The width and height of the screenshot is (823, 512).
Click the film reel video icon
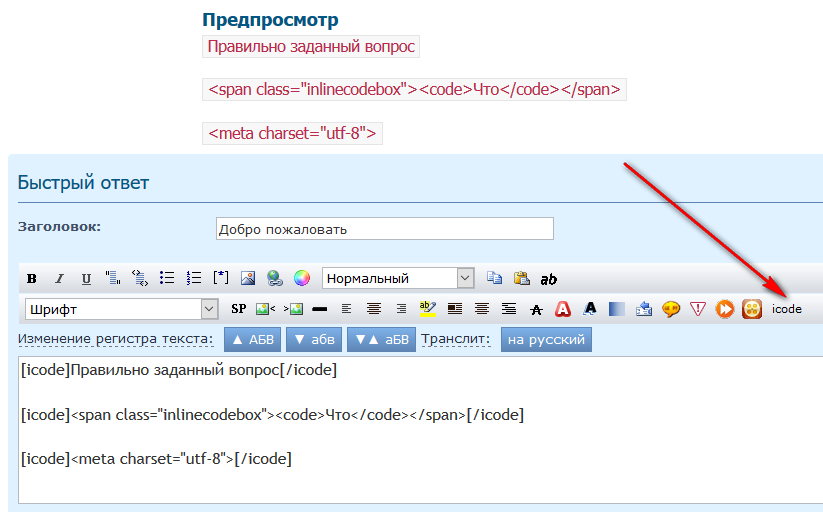(x=752, y=309)
